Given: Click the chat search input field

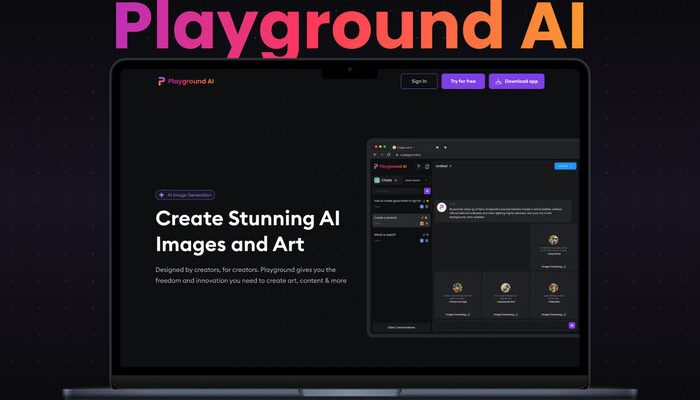Looking at the screenshot, I should (x=396, y=190).
